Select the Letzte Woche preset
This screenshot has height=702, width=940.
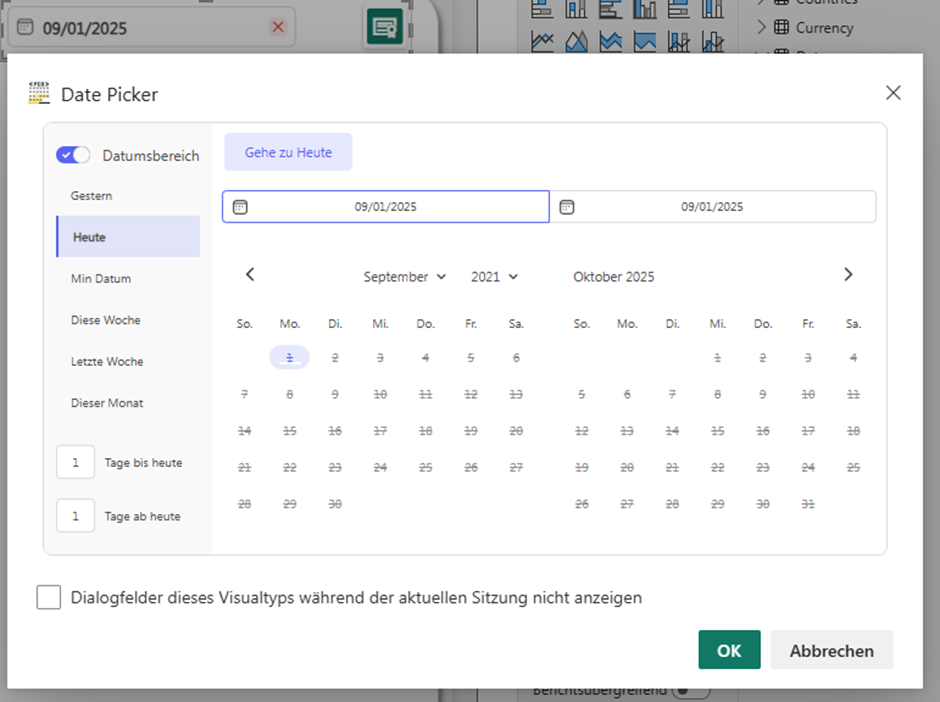coord(128,361)
